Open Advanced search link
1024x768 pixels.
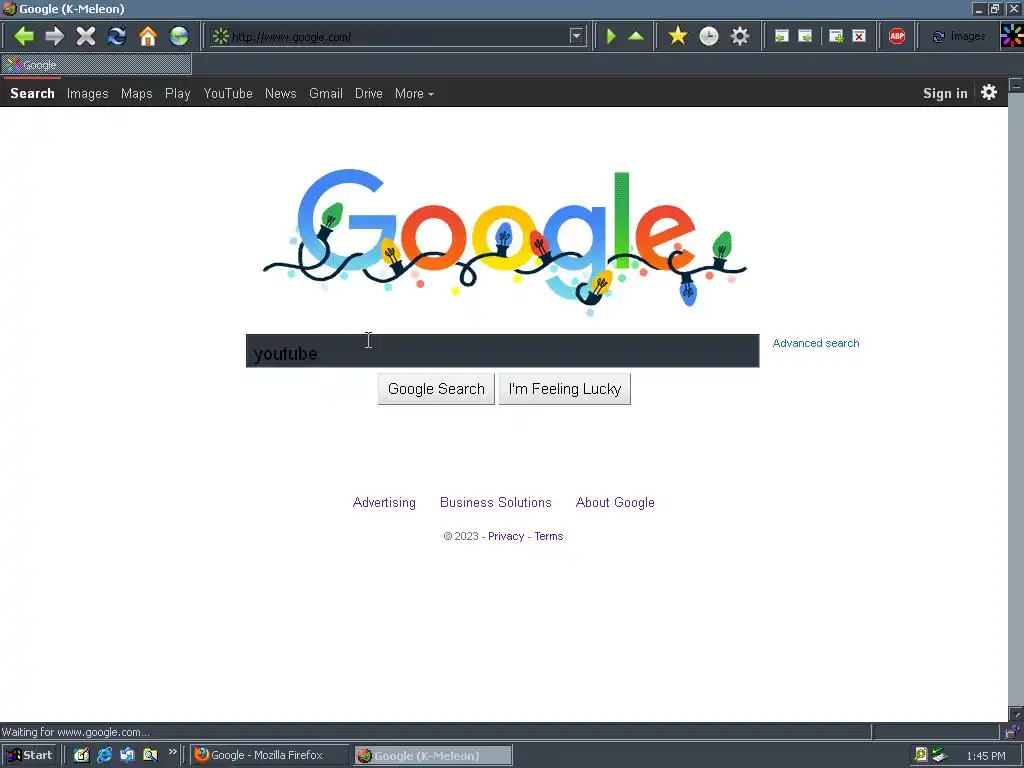816,343
